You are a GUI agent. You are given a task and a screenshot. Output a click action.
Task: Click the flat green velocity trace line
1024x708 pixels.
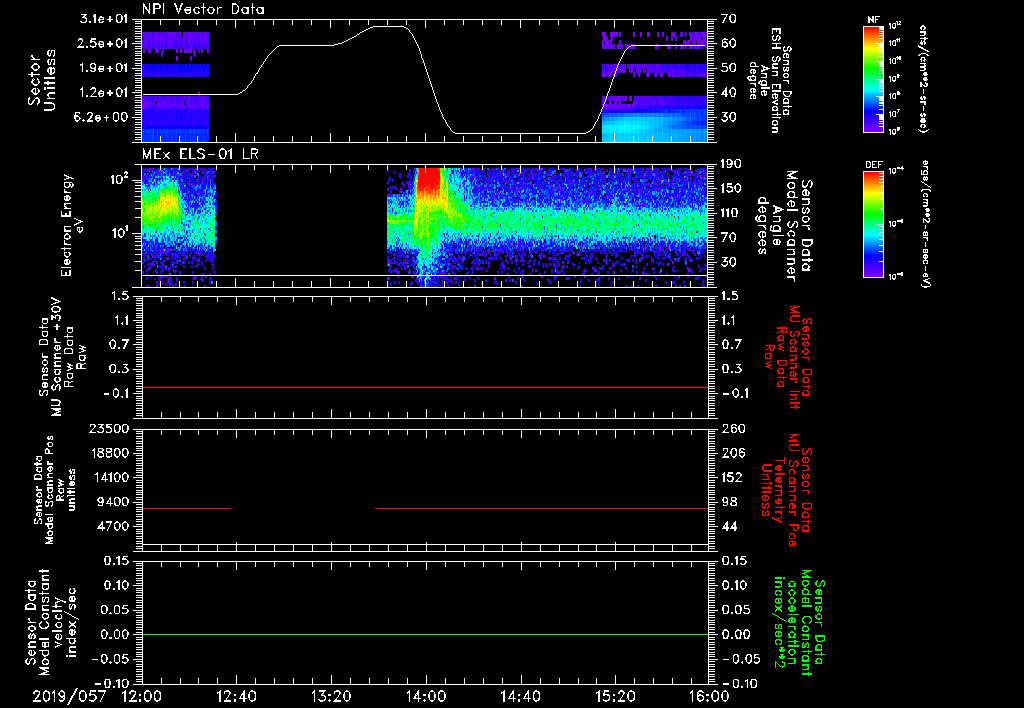(425, 634)
